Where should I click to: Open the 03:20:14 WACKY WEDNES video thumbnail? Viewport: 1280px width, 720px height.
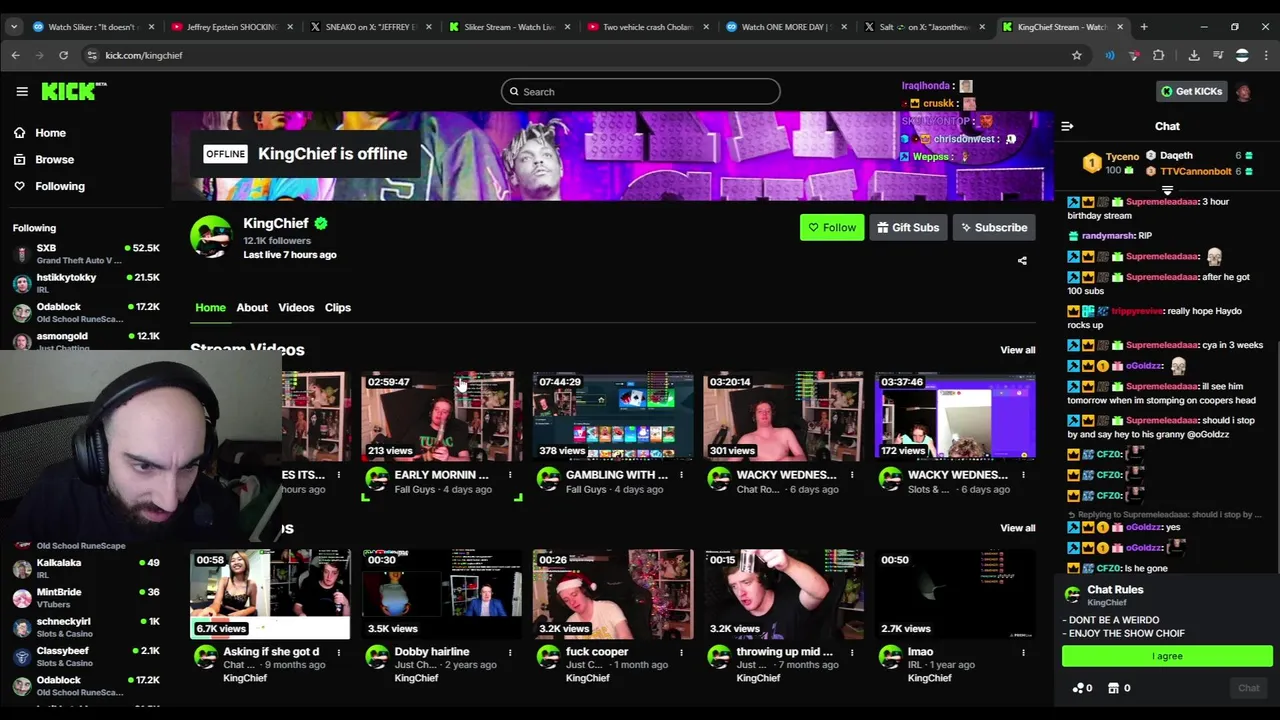point(784,416)
